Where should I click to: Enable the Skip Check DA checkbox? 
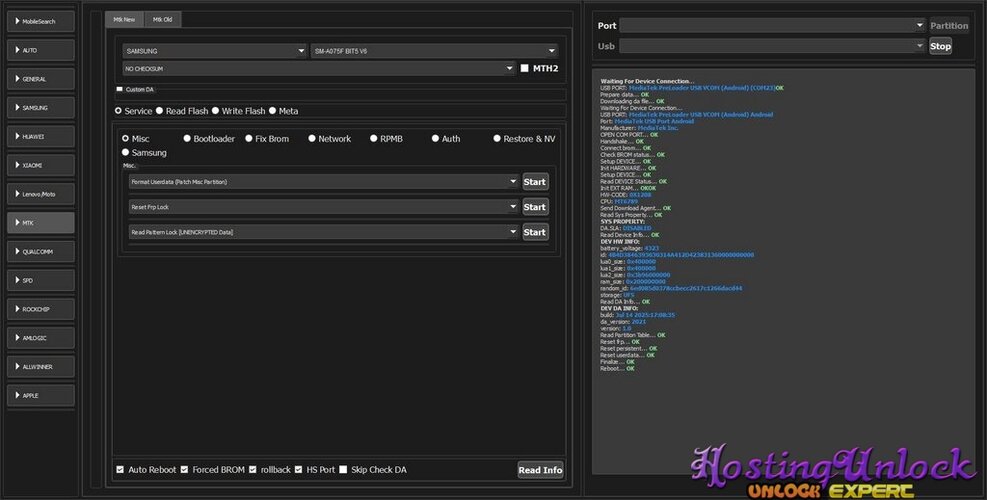pyautogui.click(x=343, y=470)
